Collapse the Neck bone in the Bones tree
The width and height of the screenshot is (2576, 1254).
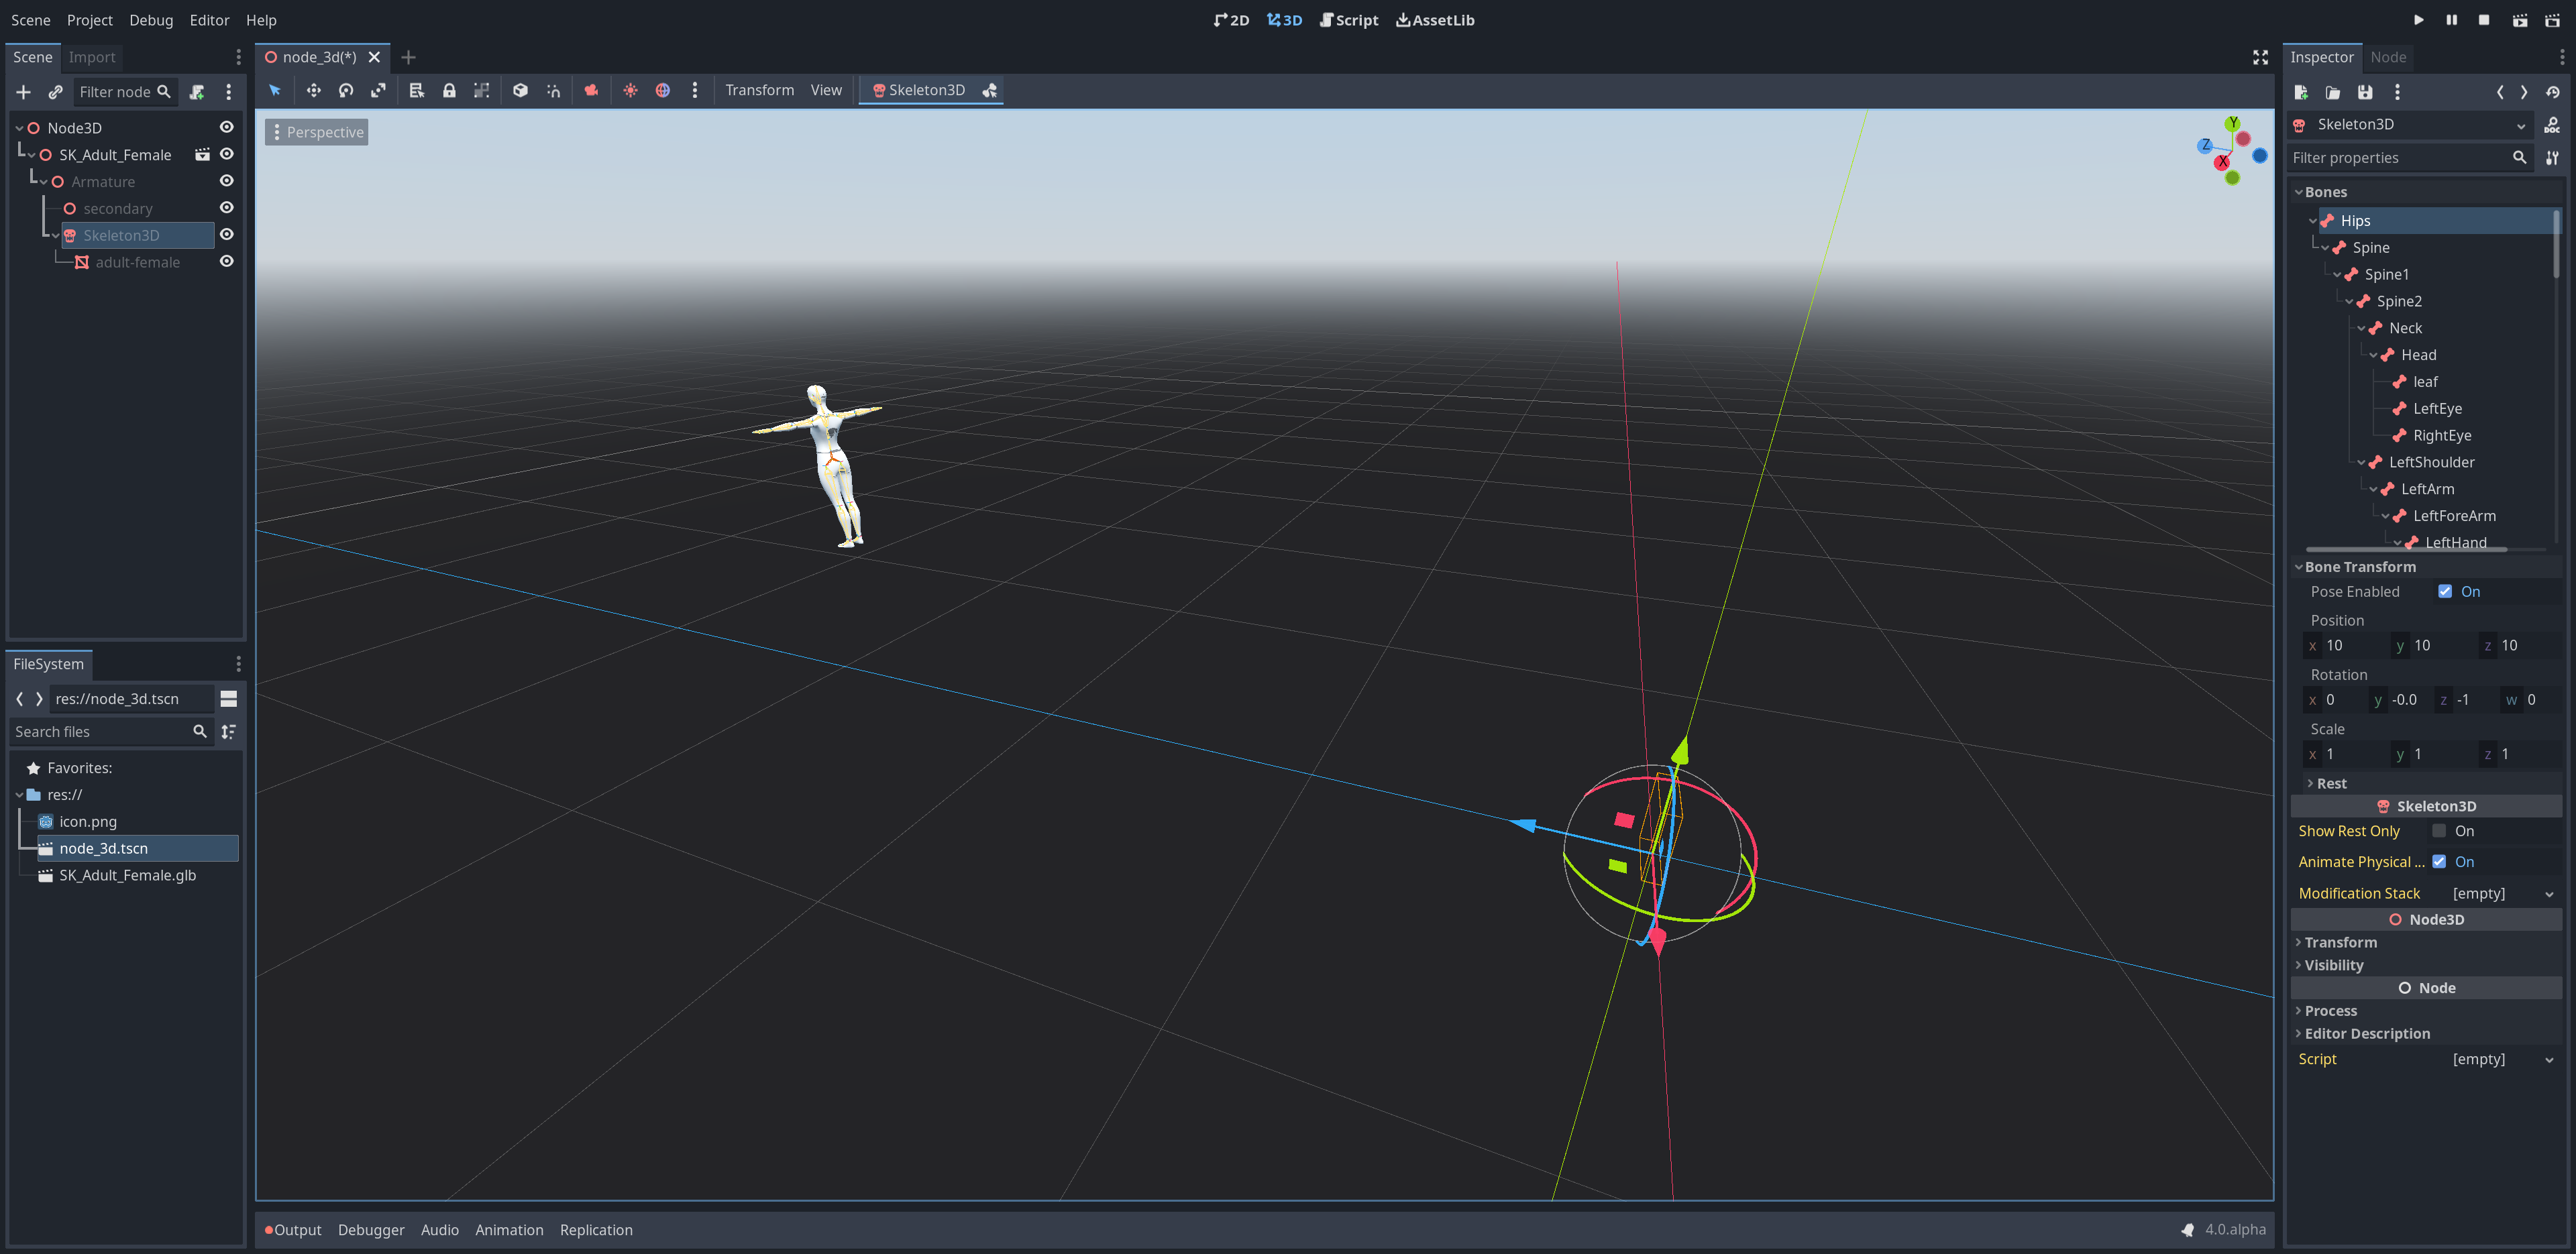(x=2363, y=327)
